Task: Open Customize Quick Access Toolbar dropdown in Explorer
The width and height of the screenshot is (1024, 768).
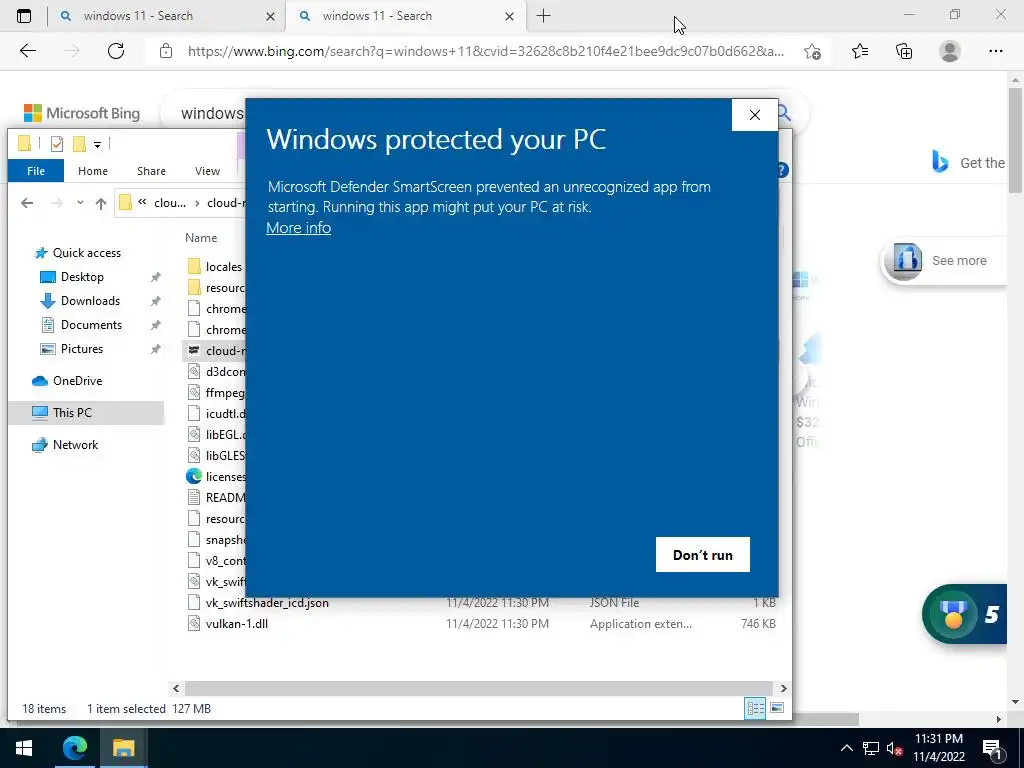Action: pos(97,144)
